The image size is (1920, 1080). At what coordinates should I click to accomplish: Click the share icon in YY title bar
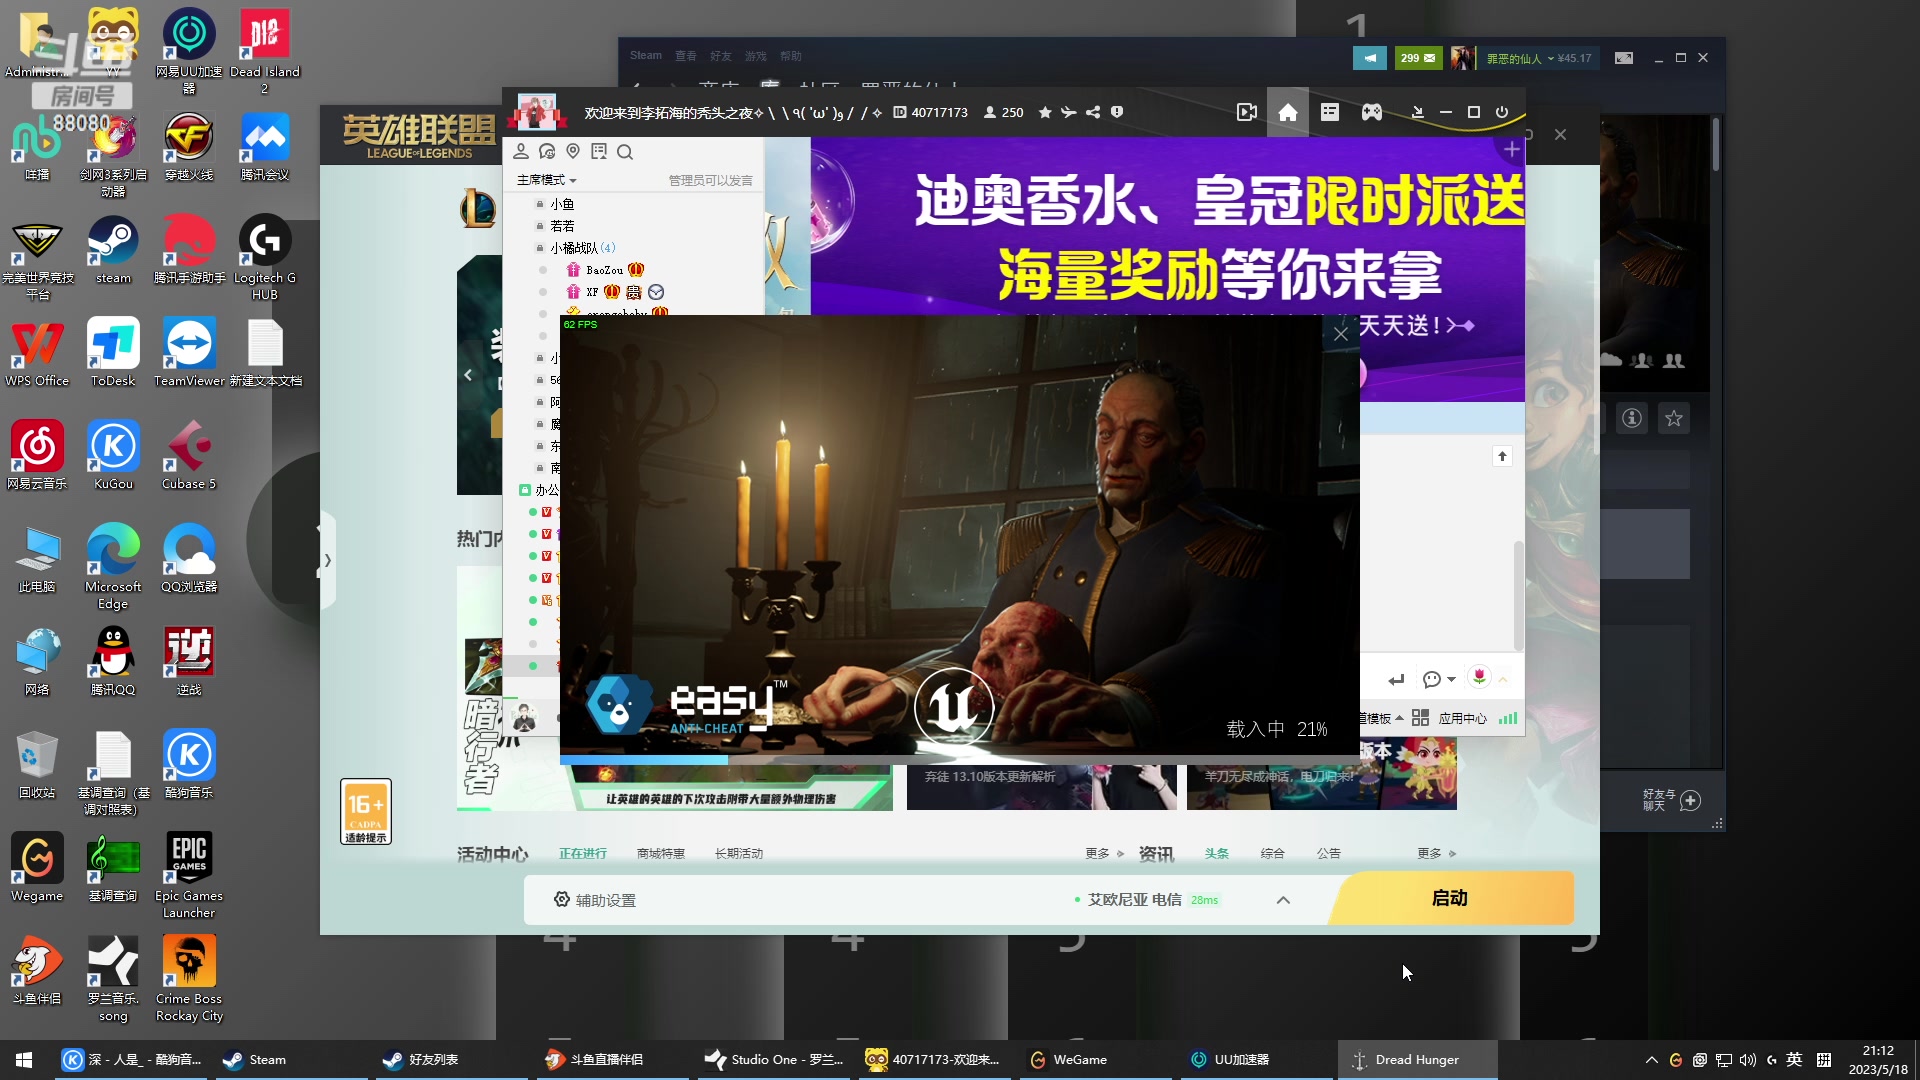[x=1093, y=113]
